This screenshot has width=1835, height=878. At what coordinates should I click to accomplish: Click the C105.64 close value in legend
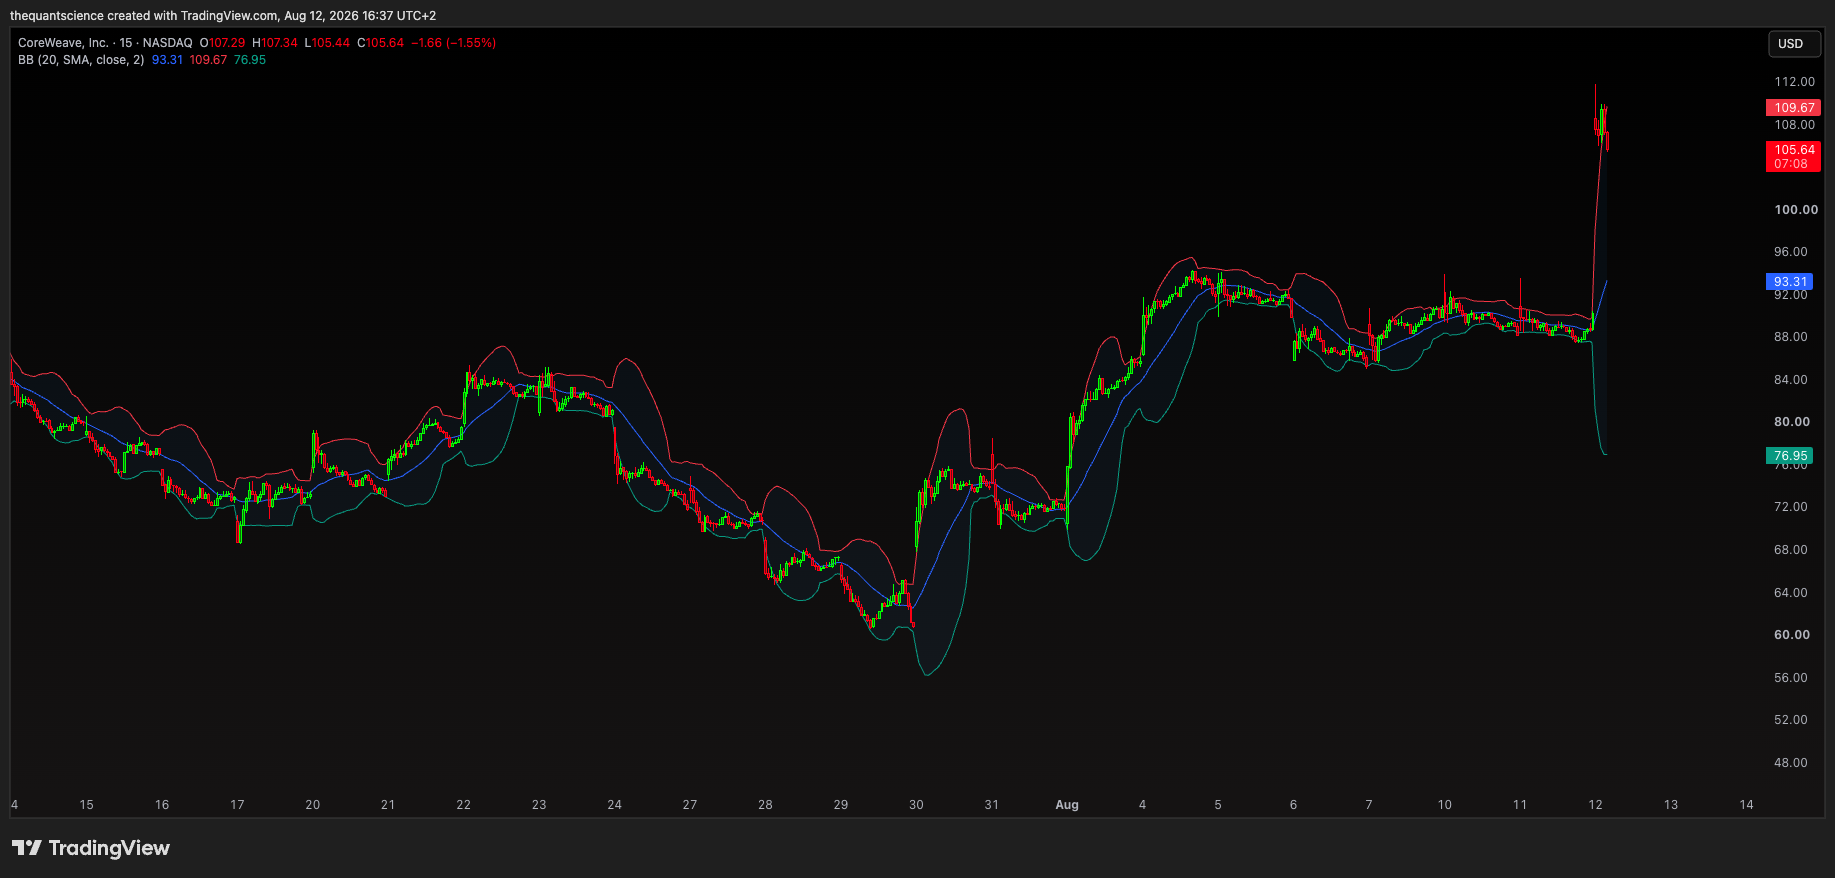[x=380, y=43]
